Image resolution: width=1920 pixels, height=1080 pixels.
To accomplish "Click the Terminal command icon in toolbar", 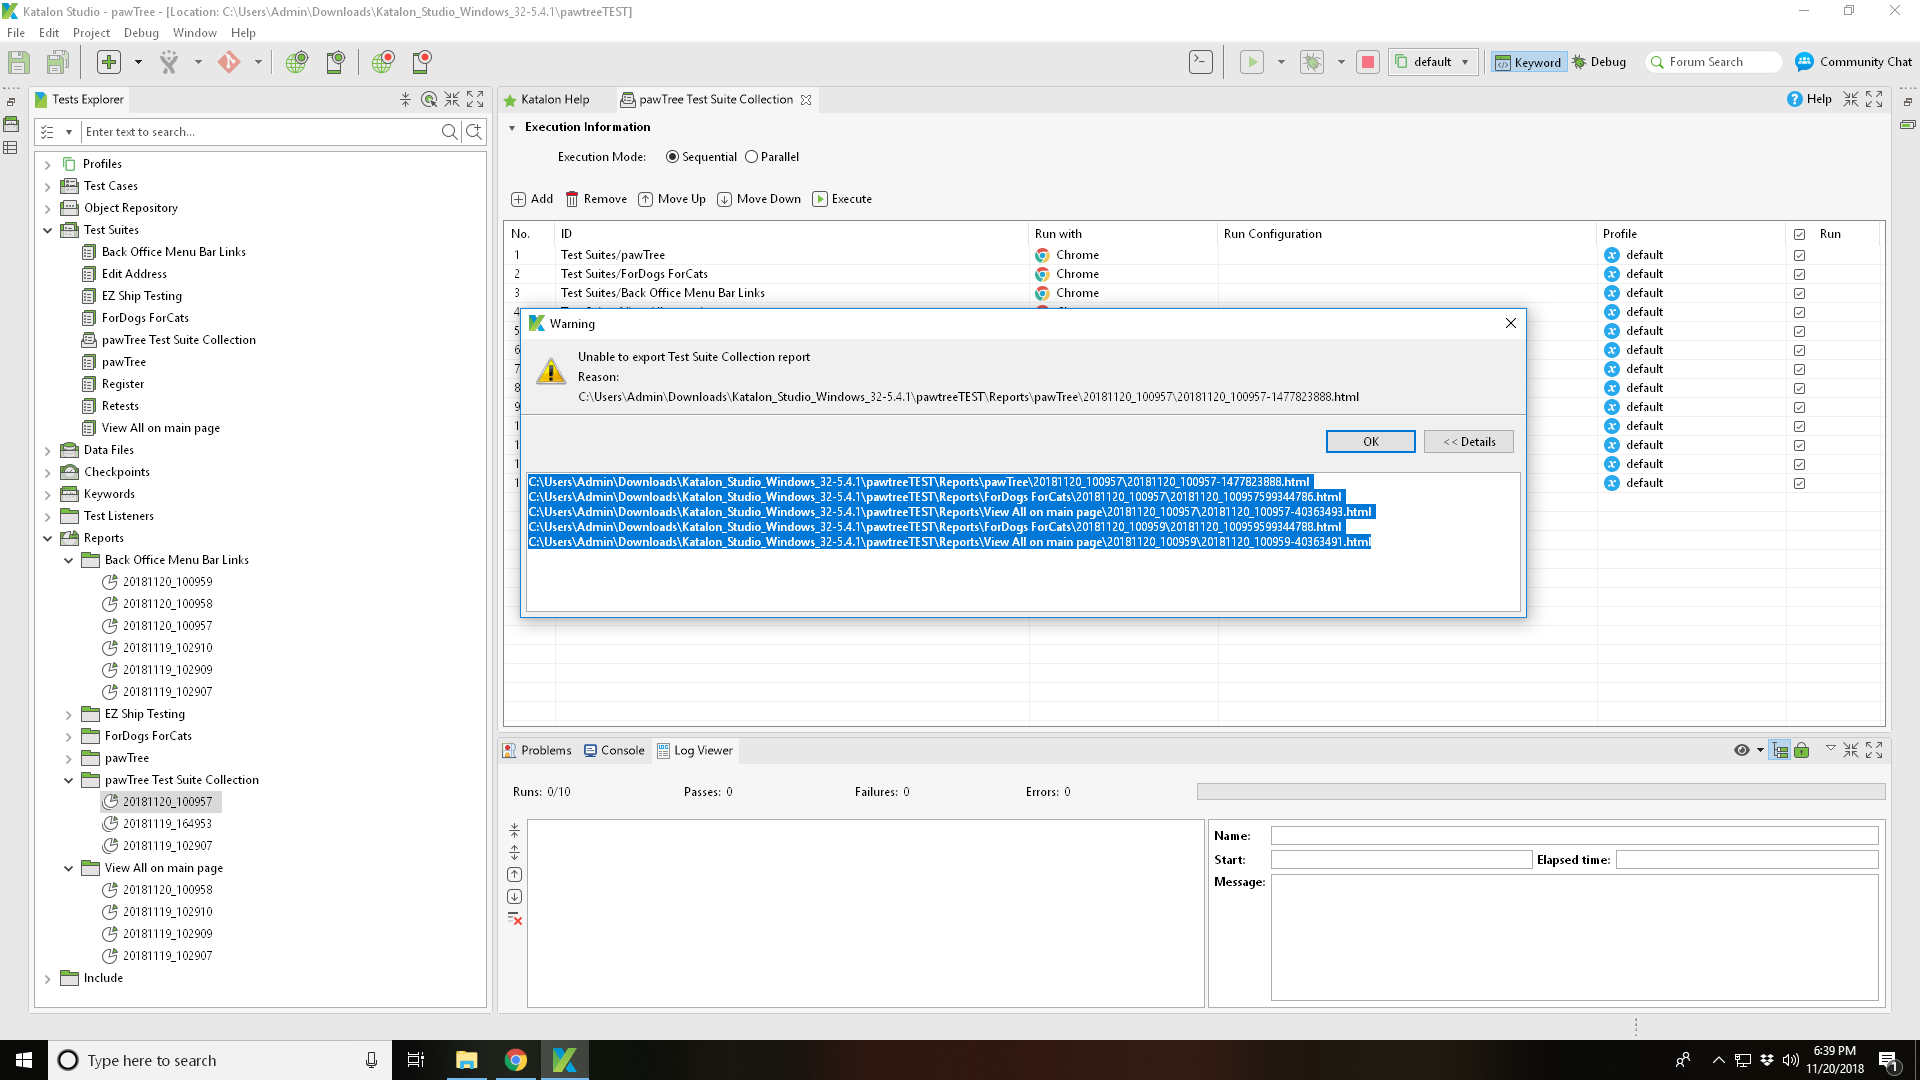I will 1200,62.
